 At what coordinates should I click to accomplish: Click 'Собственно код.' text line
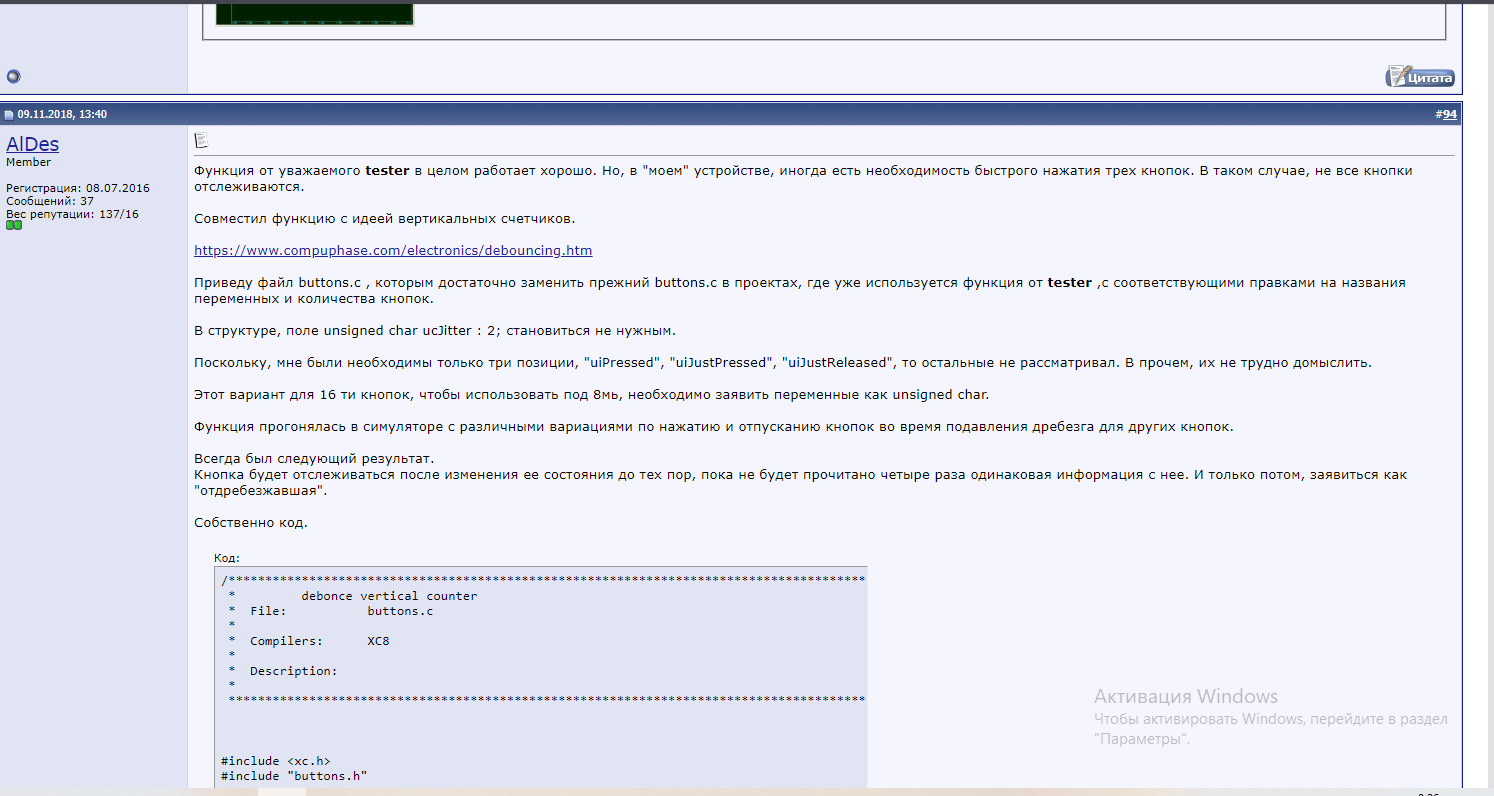[x=251, y=522]
